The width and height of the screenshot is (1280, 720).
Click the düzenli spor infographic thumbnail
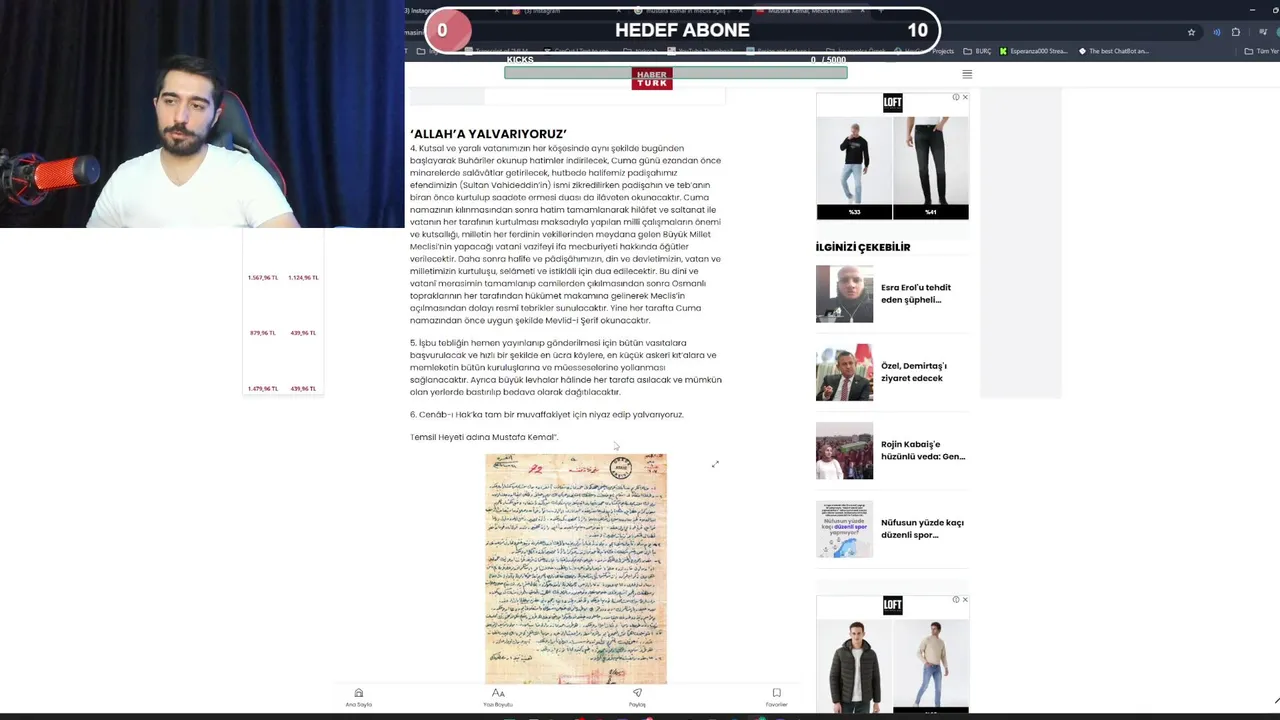844,528
